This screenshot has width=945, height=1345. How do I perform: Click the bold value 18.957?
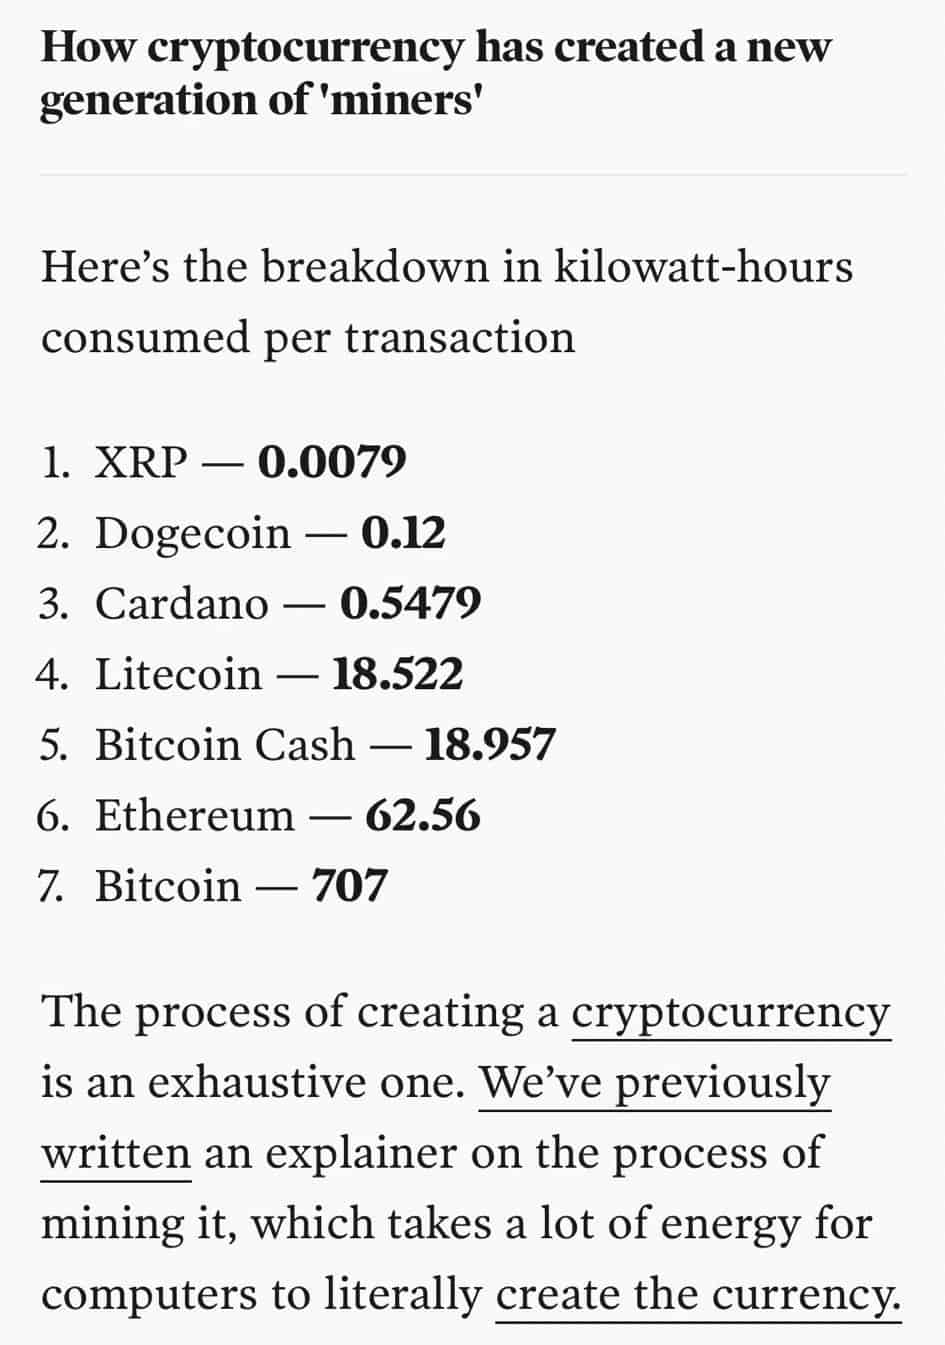pos(490,745)
